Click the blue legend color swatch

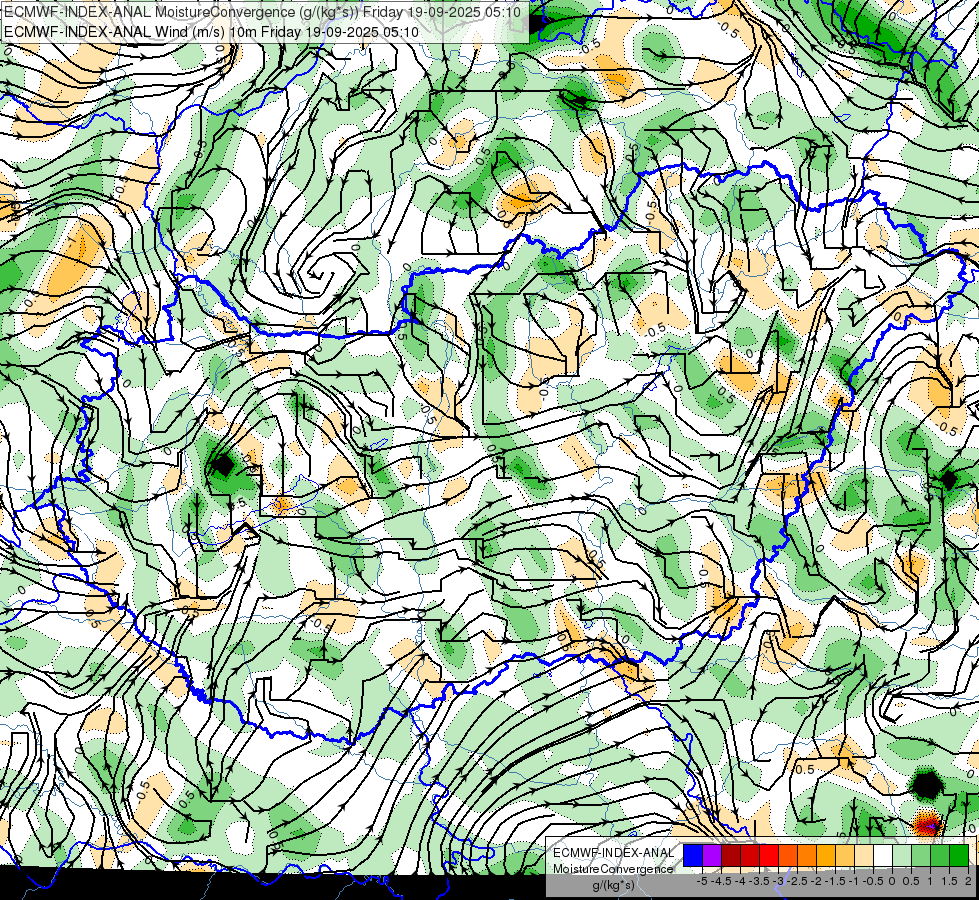tap(693, 855)
